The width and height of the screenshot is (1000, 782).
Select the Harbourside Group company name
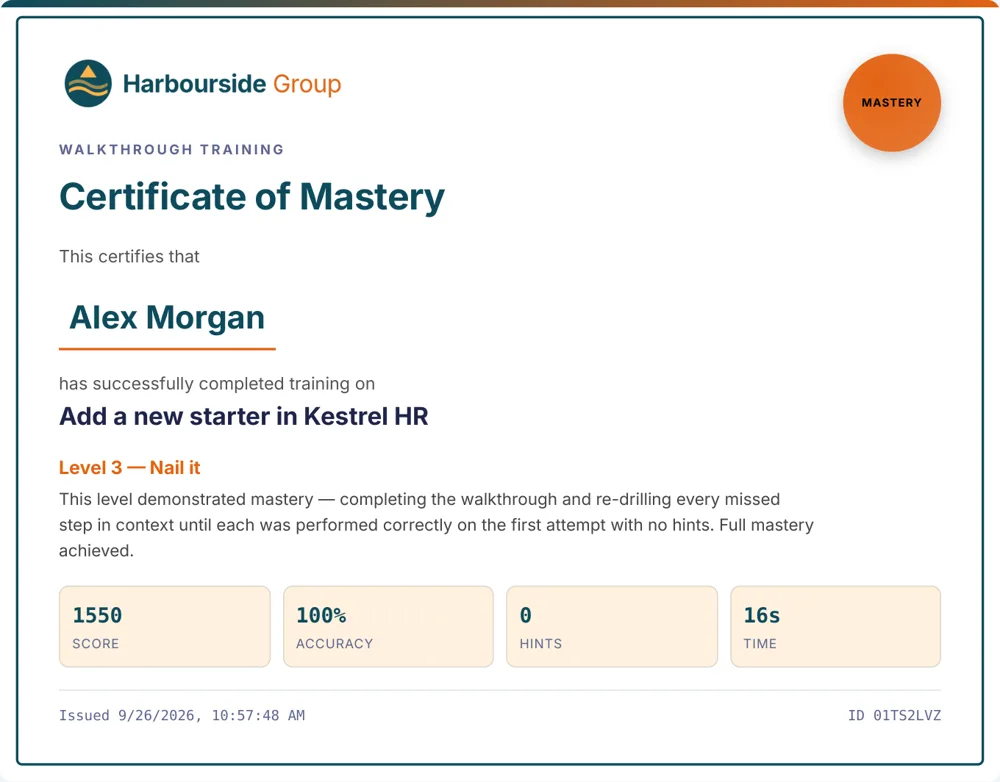[x=232, y=84]
